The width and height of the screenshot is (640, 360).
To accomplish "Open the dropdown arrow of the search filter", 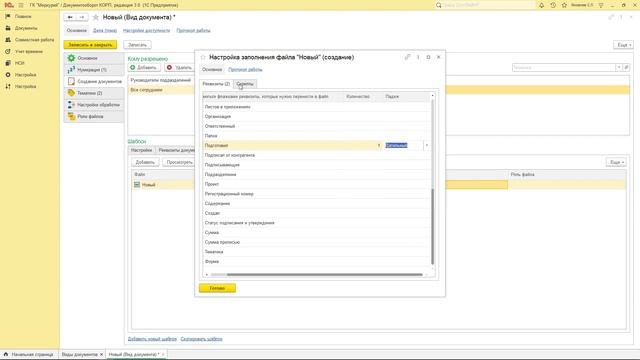I will click(x=619, y=67).
